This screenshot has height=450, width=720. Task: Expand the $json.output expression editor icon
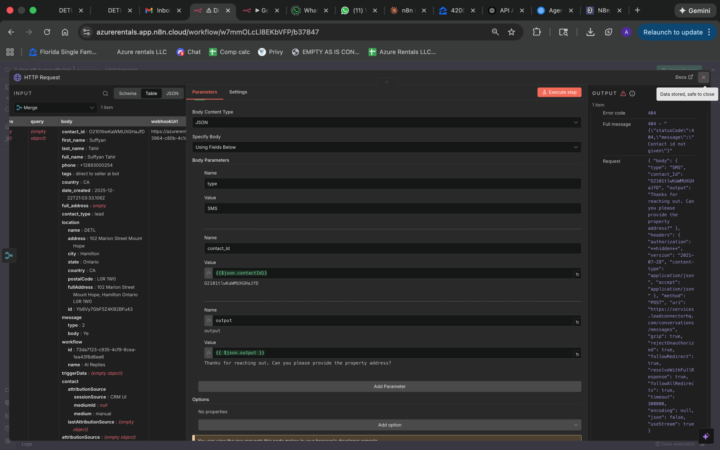pos(577,354)
